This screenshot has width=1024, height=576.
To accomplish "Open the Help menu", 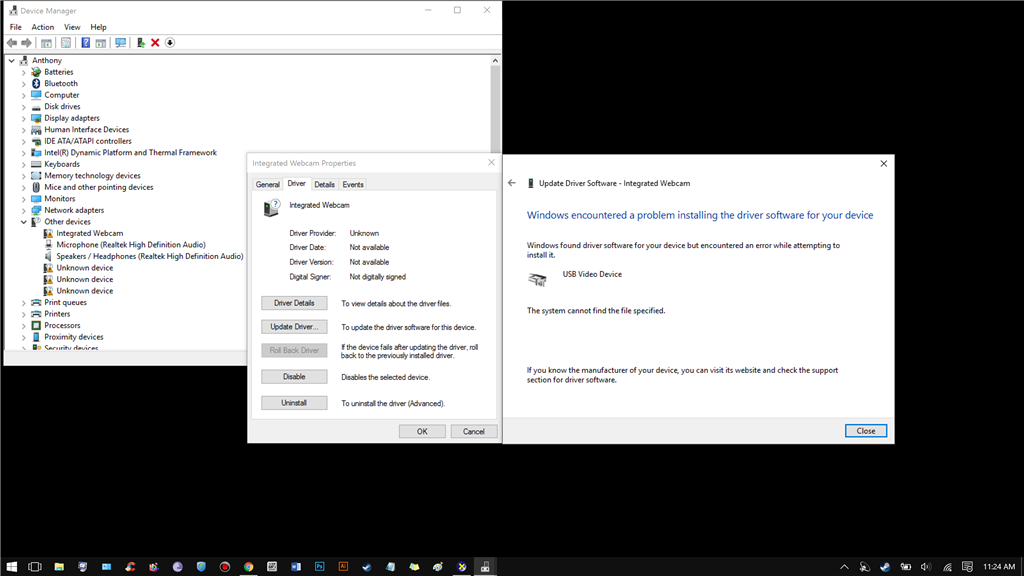I will [x=98, y=27].
